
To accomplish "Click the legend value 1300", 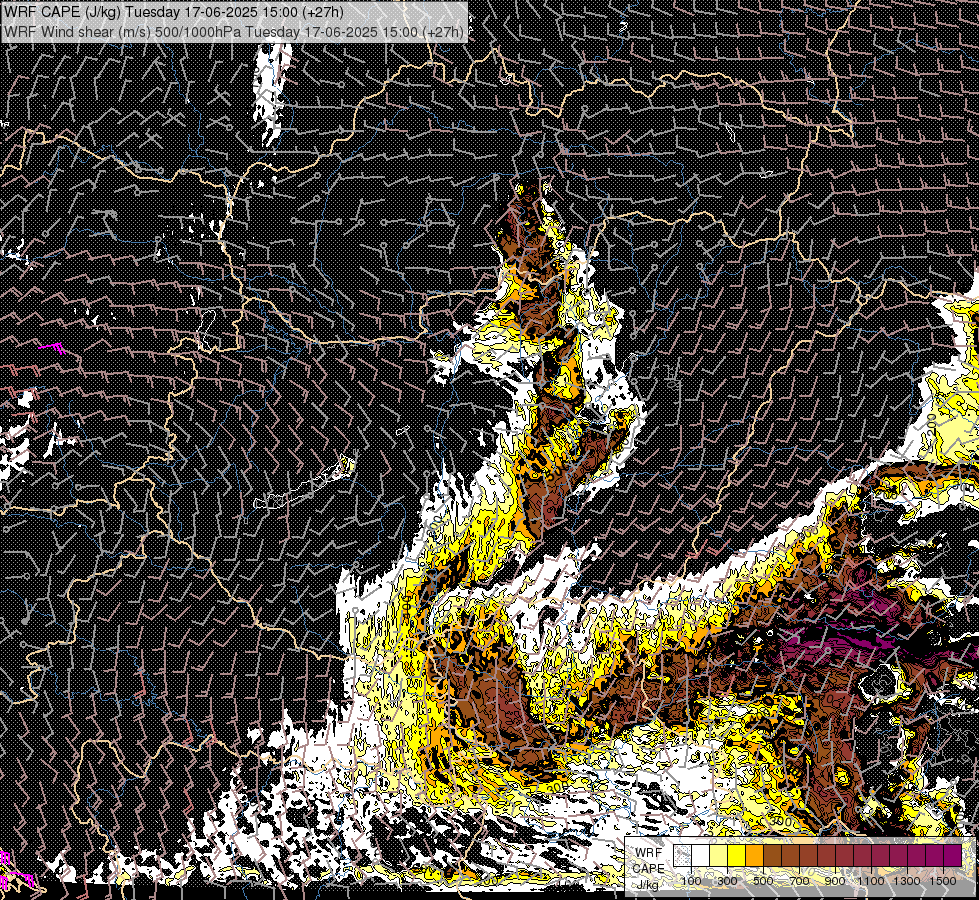I will point(907,881).
